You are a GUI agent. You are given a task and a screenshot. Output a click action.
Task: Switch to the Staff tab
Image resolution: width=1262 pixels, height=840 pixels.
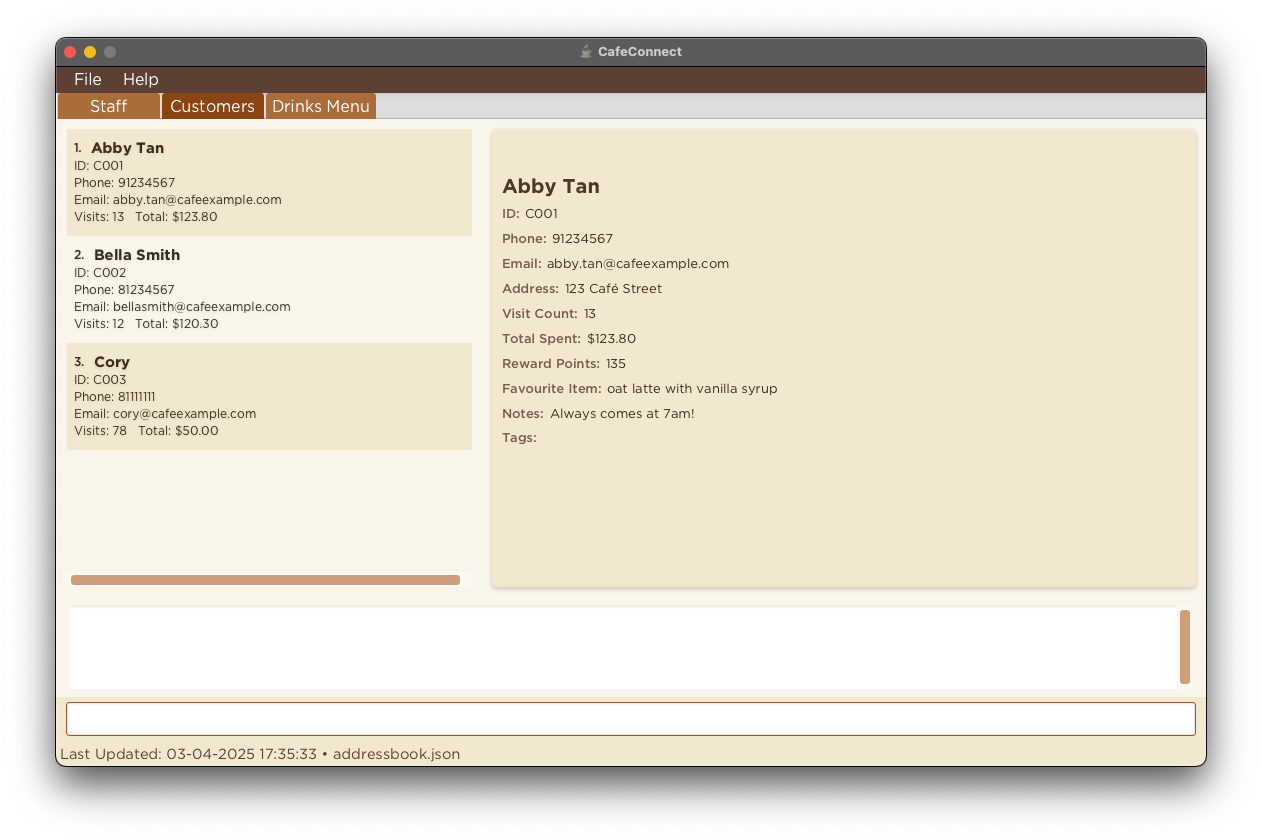click(x=109, y=106)
